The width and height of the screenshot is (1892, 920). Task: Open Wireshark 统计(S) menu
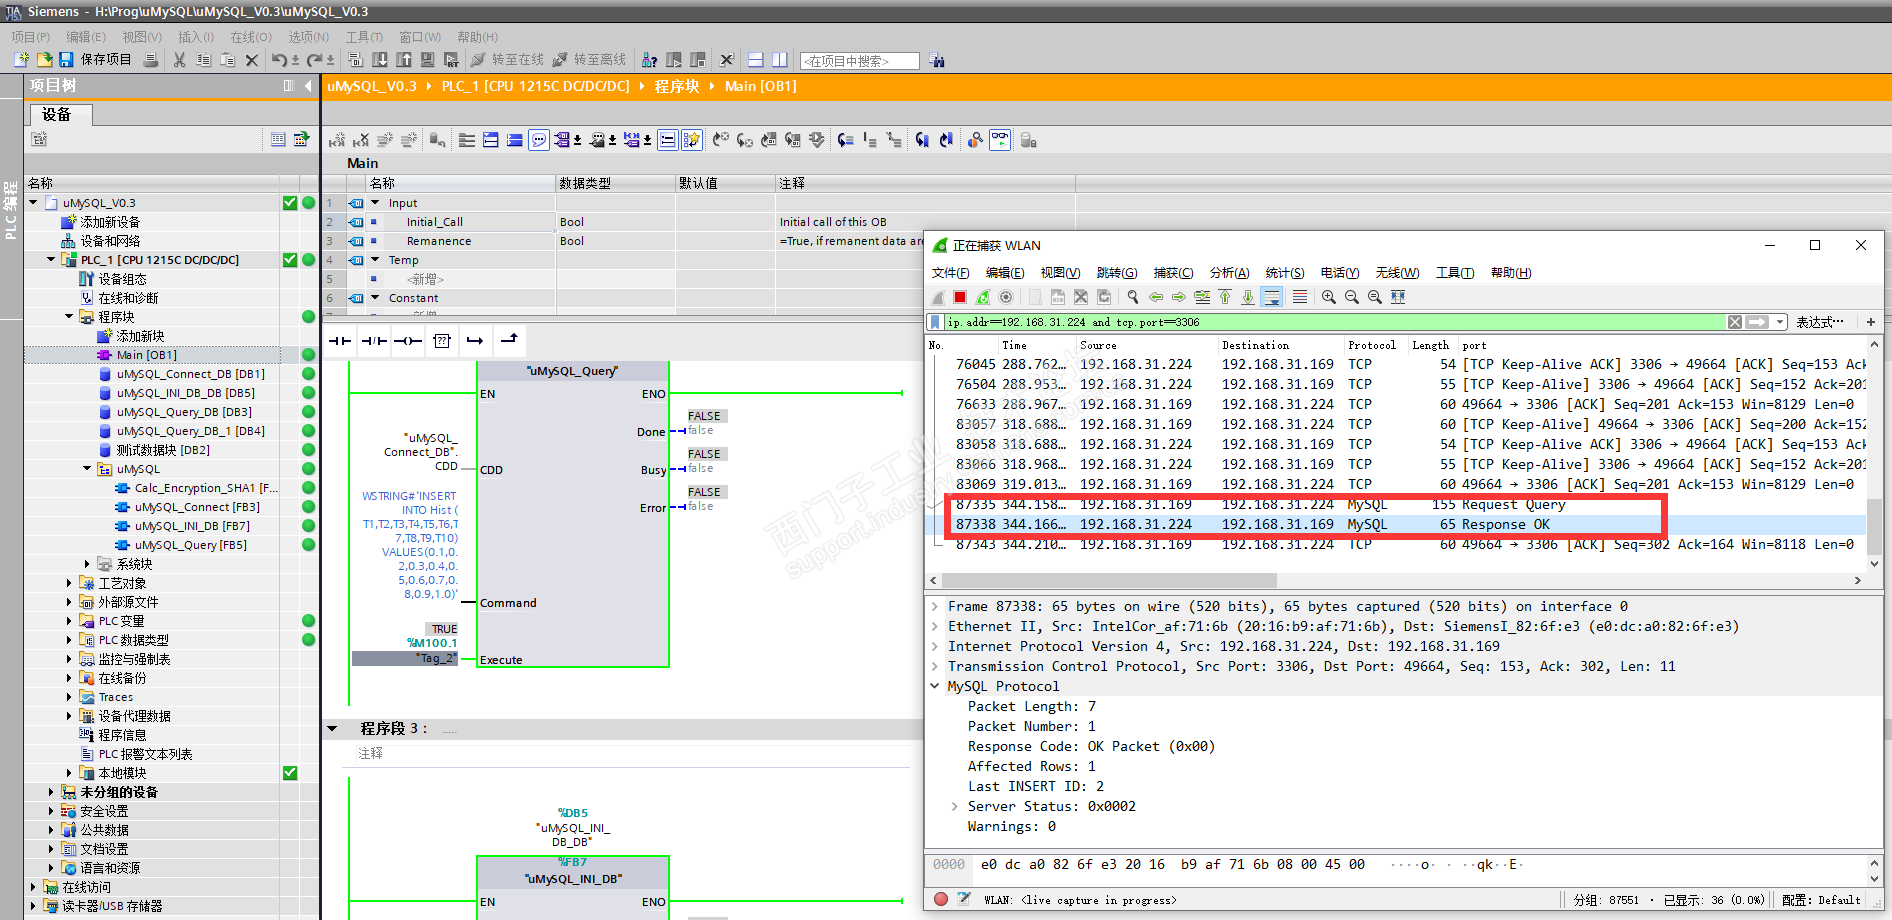(x=1285, y=273)
